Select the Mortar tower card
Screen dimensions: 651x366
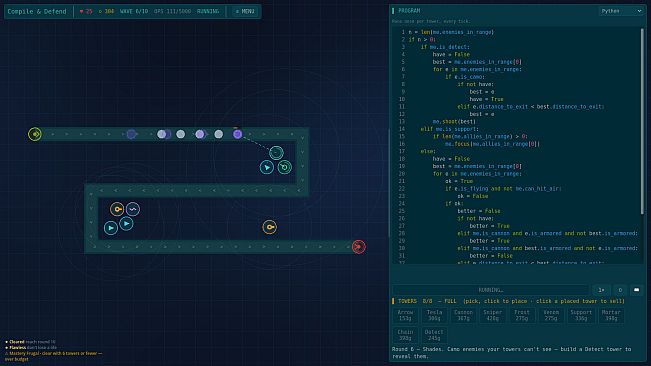click(611, 315)
